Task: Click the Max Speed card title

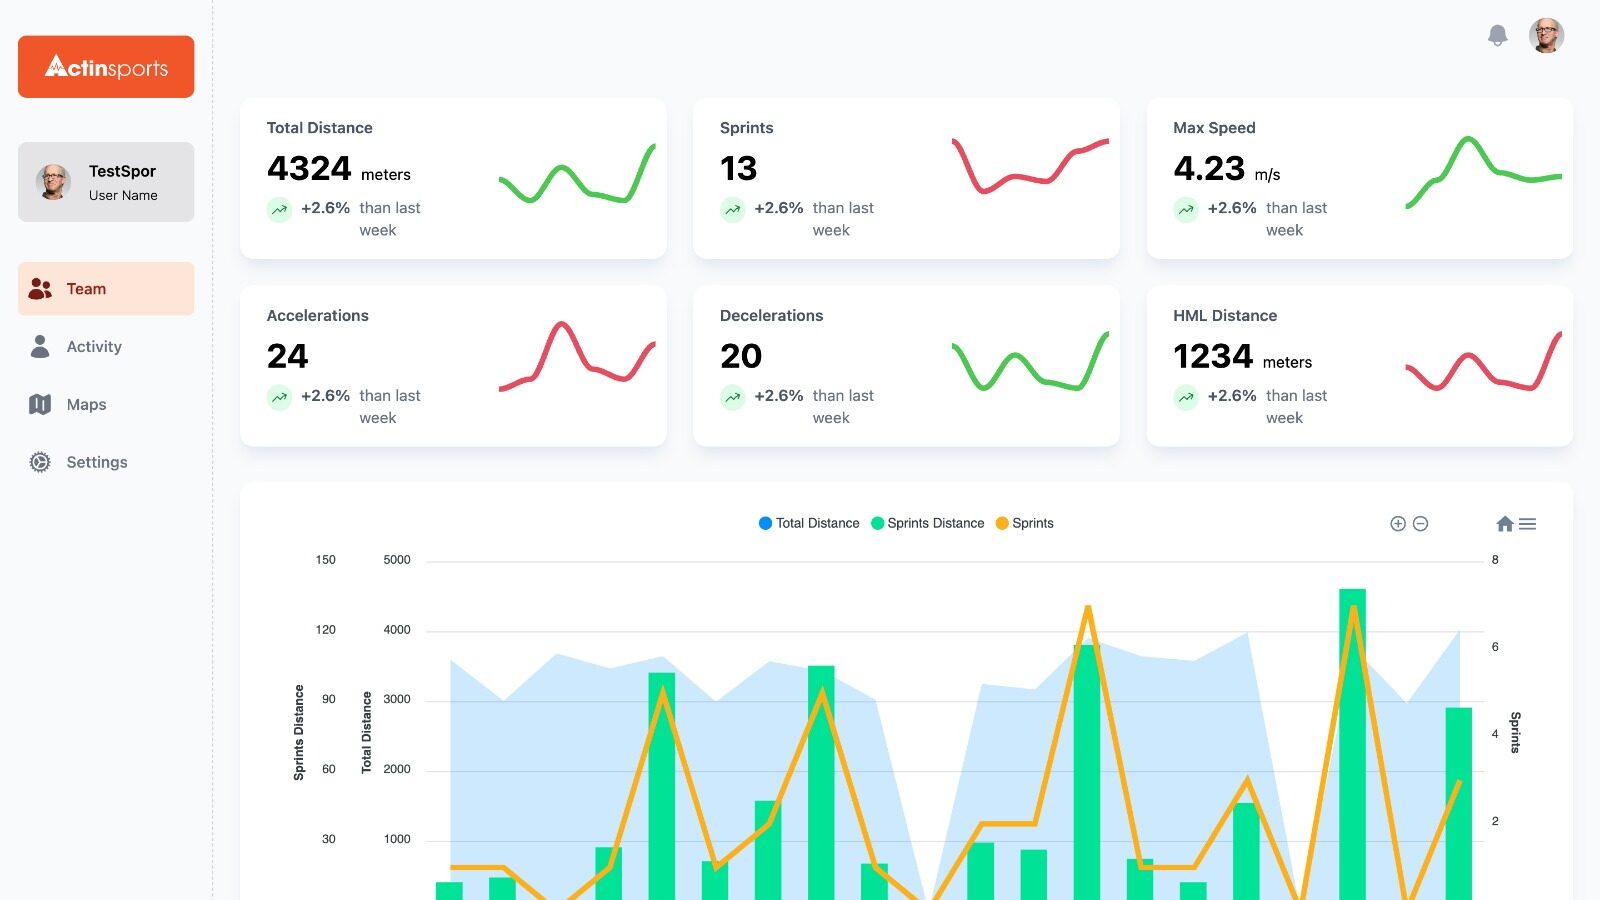Action: point(1214,128)
